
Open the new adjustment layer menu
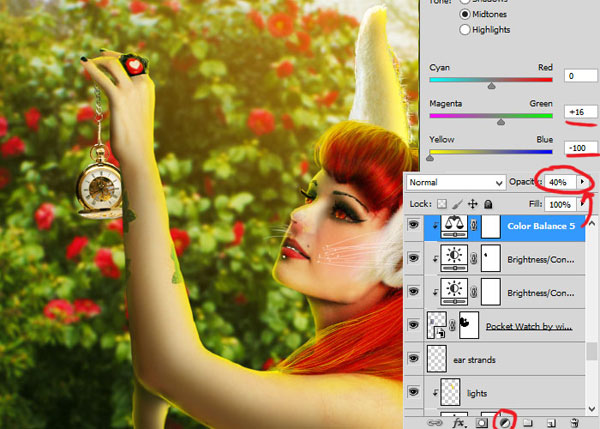click(x=504, y=423)
